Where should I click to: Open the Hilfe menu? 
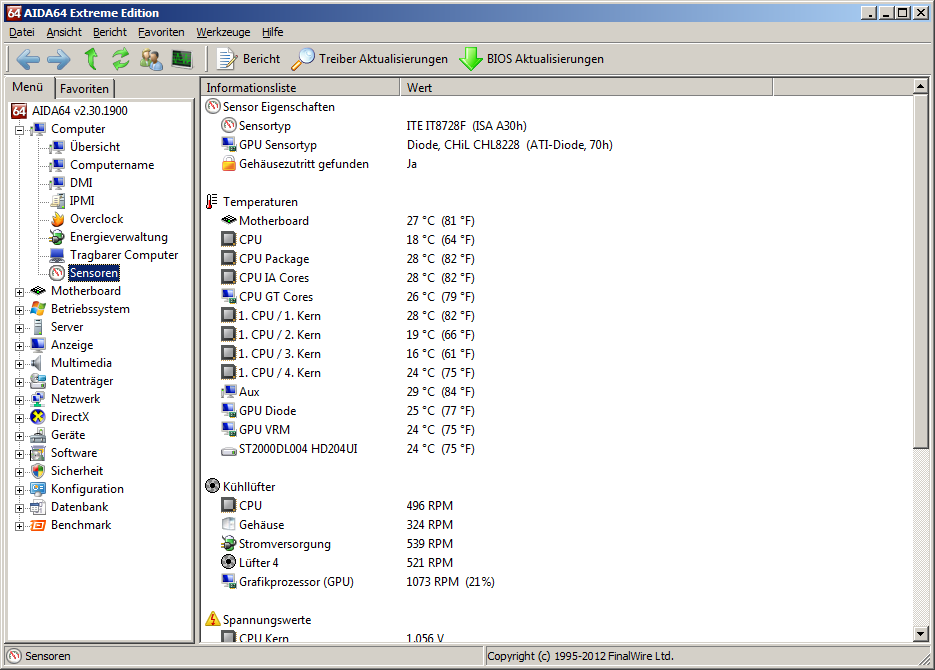[x=273, y=32]
